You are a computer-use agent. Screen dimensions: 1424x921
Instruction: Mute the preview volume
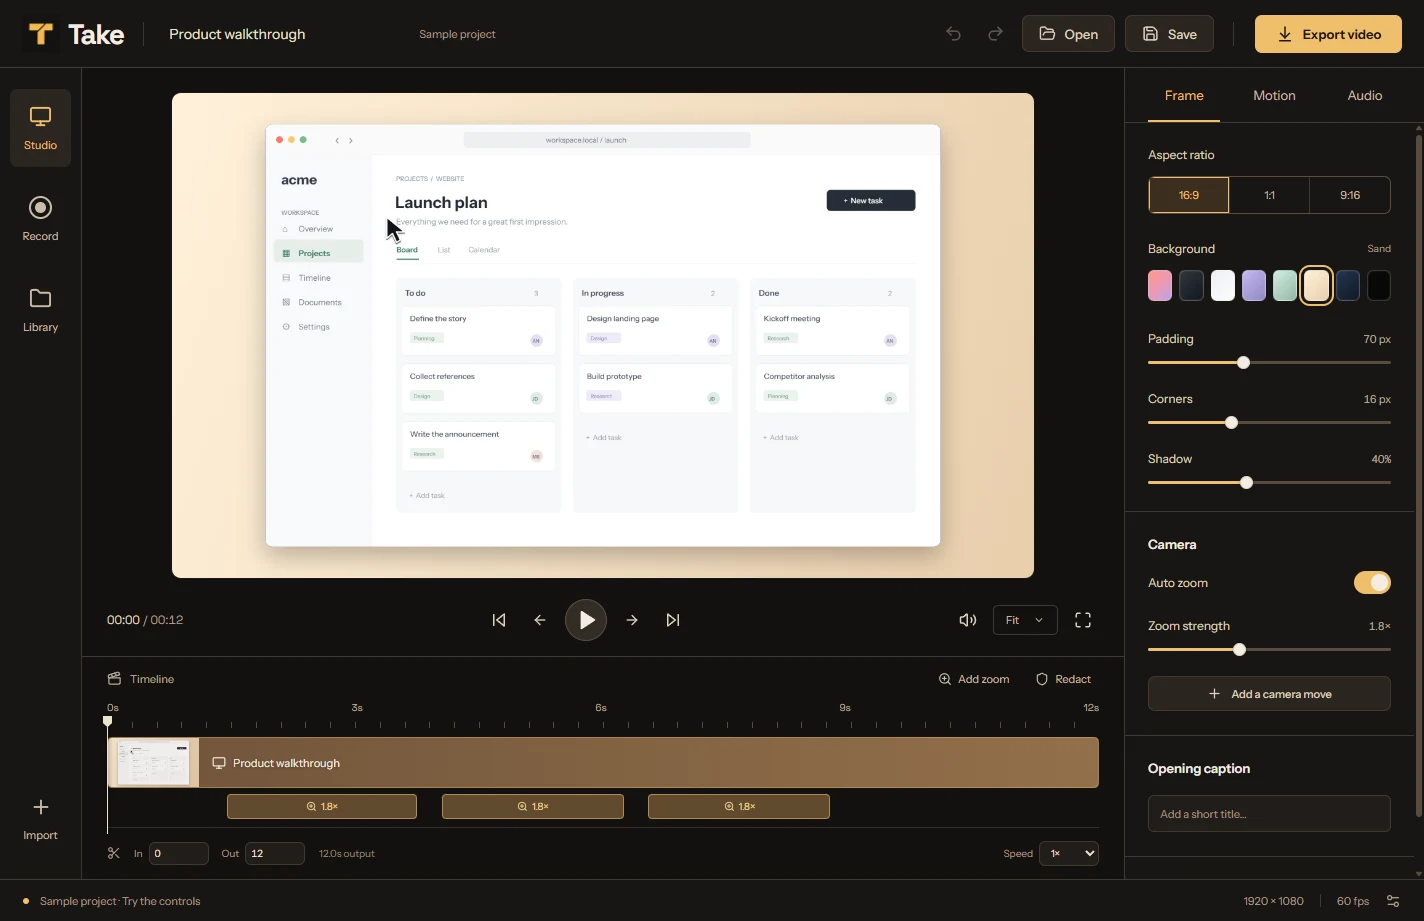(967, 620)
